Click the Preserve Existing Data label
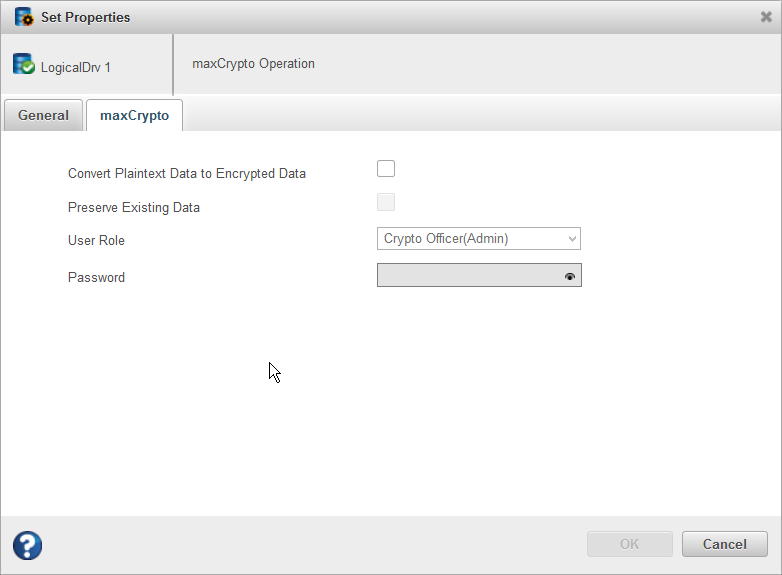This screenshot has height=575, width=782. pyautogui.click(x=134, y=208)
